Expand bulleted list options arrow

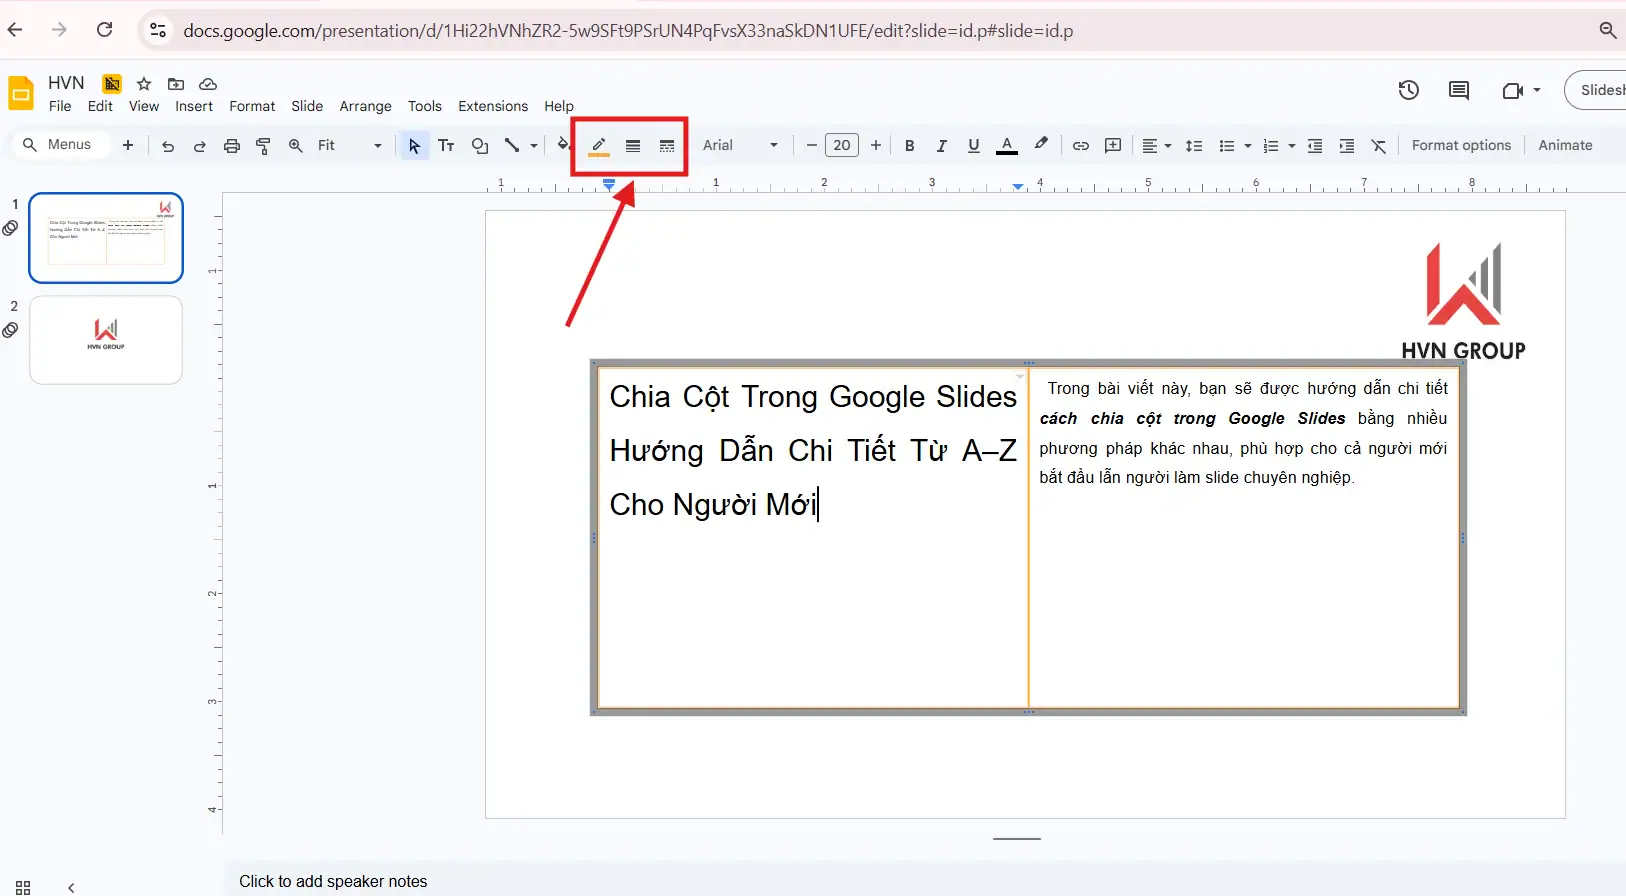click(x=1248, y=146)
